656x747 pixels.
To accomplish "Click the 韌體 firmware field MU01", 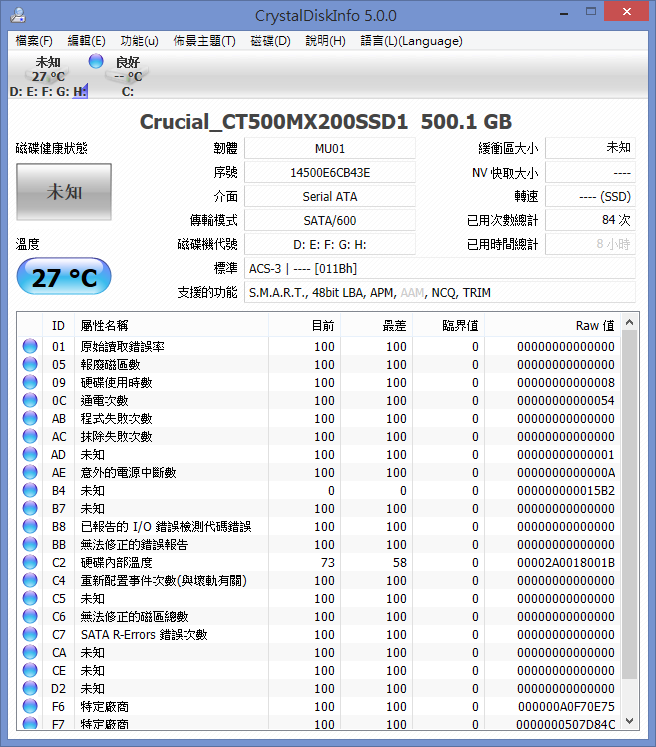I will coord(330,149).
